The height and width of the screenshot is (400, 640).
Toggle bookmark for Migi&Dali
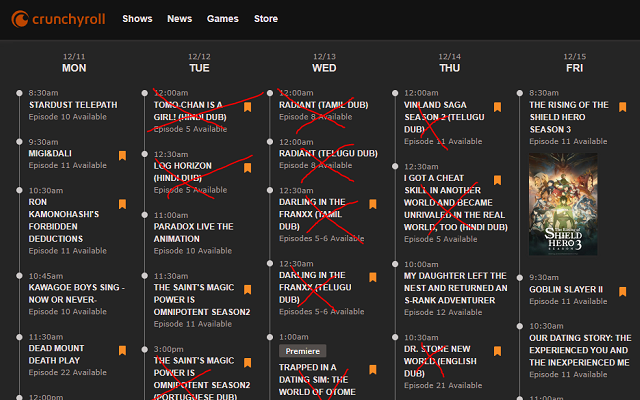tap(122, 156)
